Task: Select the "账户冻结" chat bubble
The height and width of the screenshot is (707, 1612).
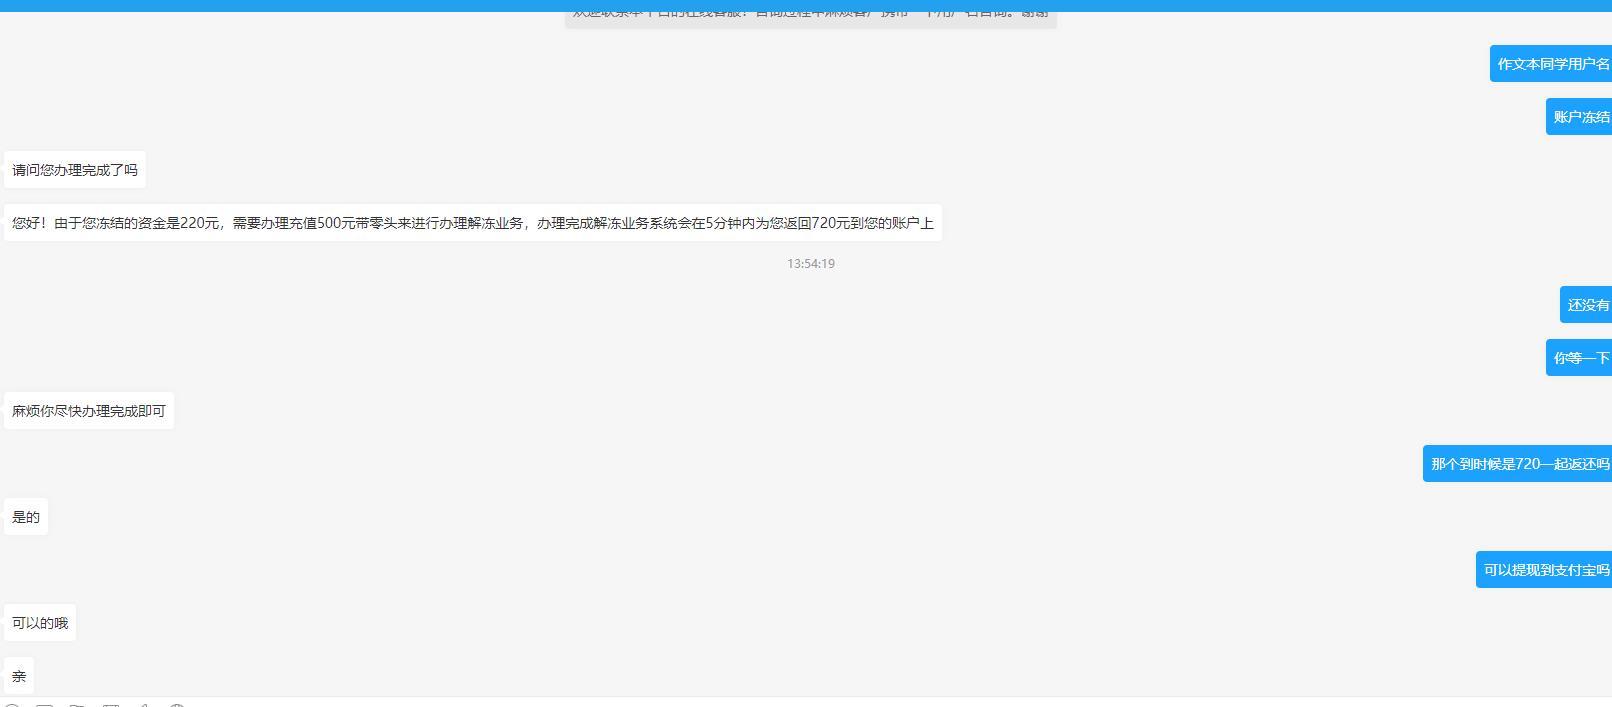Action: (x=1579, y=117)
